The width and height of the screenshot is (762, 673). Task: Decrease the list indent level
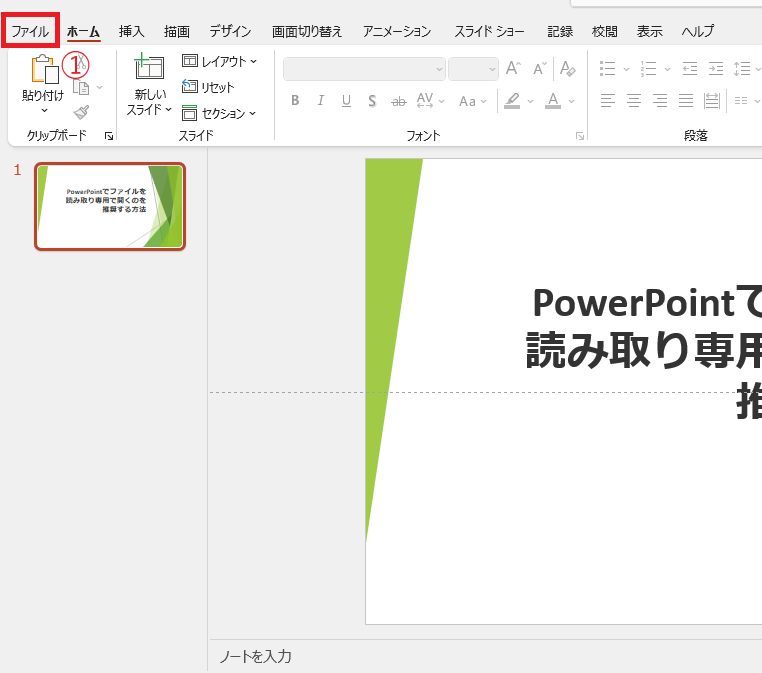[690, 69]
